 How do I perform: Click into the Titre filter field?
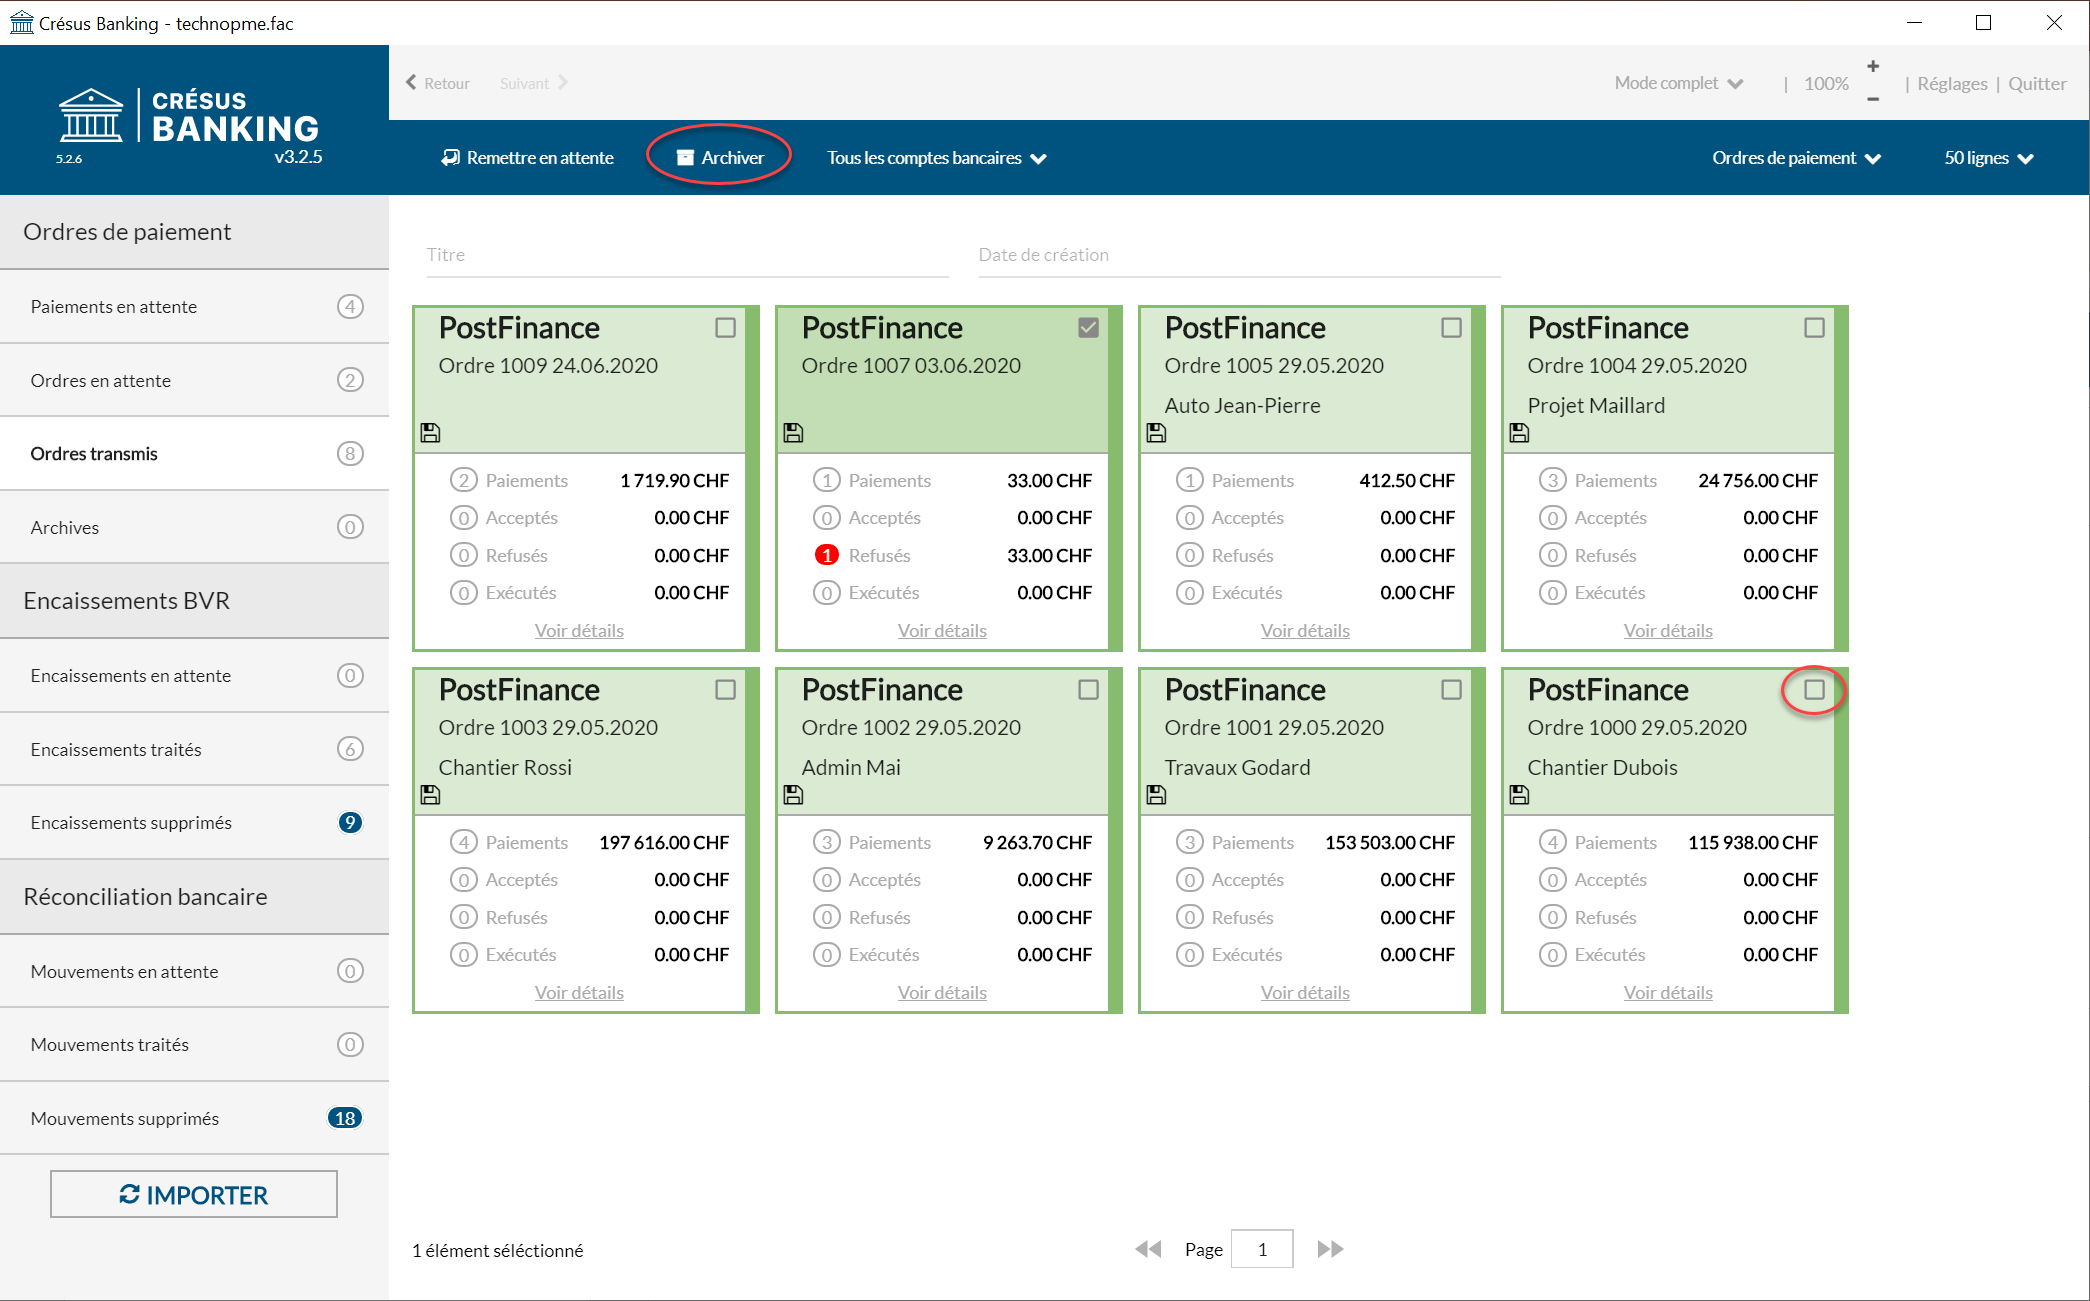point(686,255)
